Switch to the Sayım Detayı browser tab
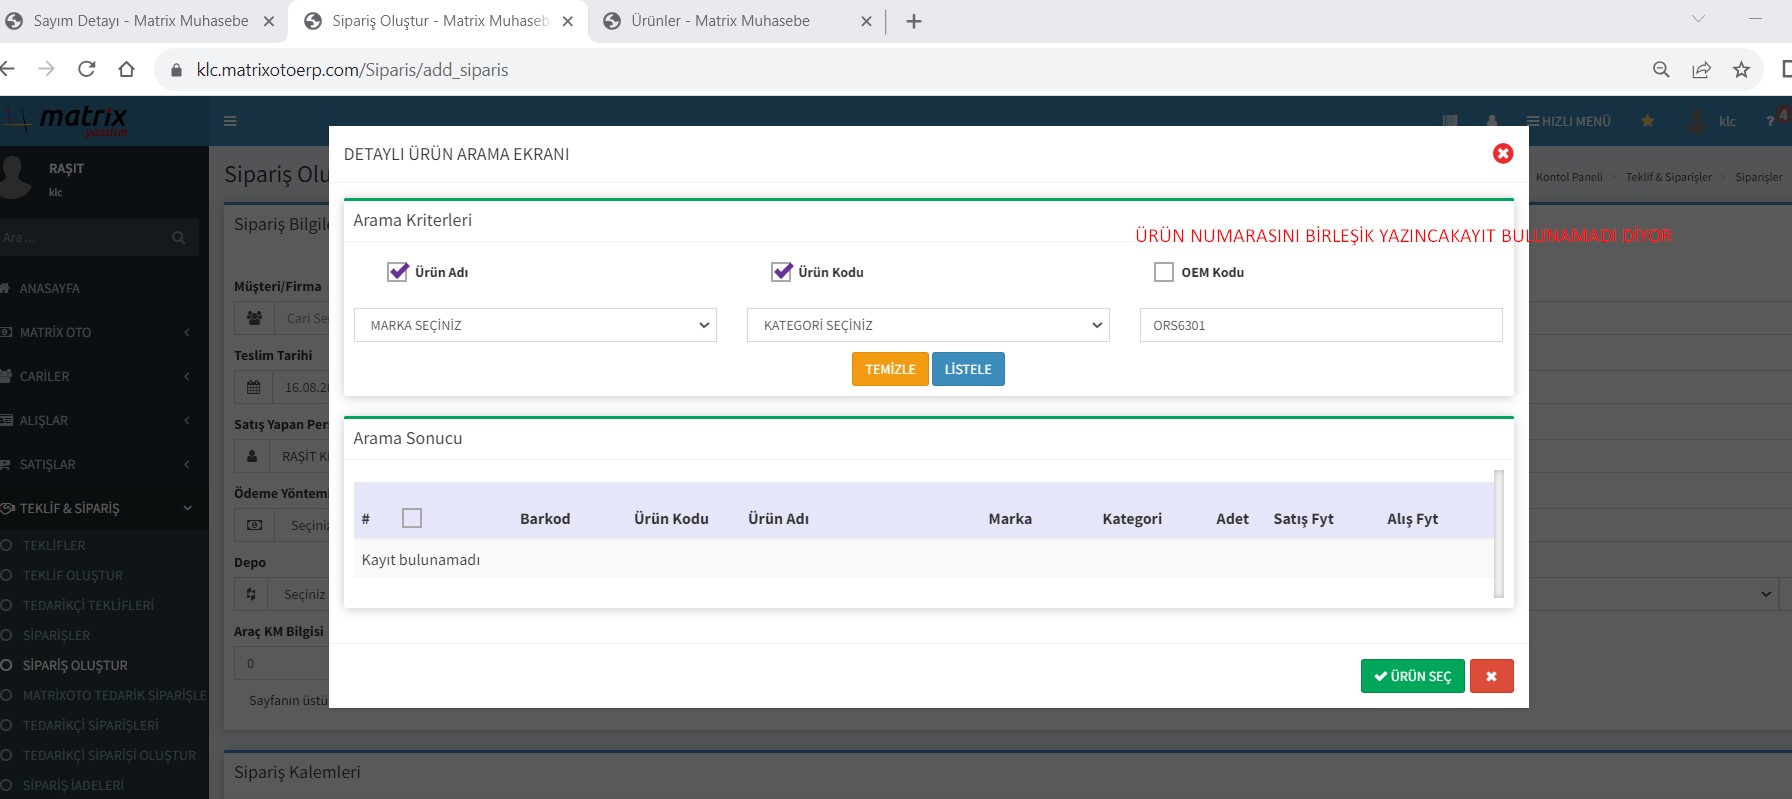1792x799 pixels. (x=140, y=21)
